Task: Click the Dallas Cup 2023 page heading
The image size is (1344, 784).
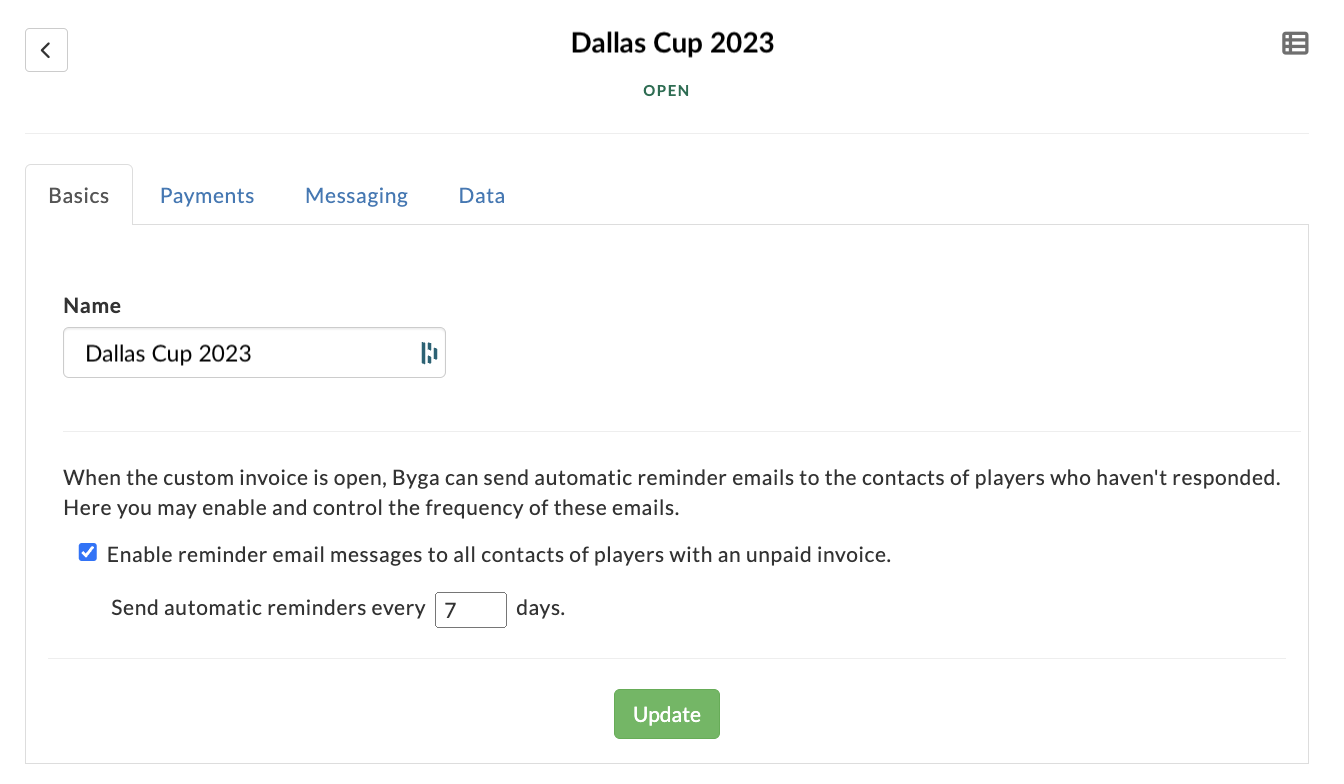Action: tap(673, 43)
